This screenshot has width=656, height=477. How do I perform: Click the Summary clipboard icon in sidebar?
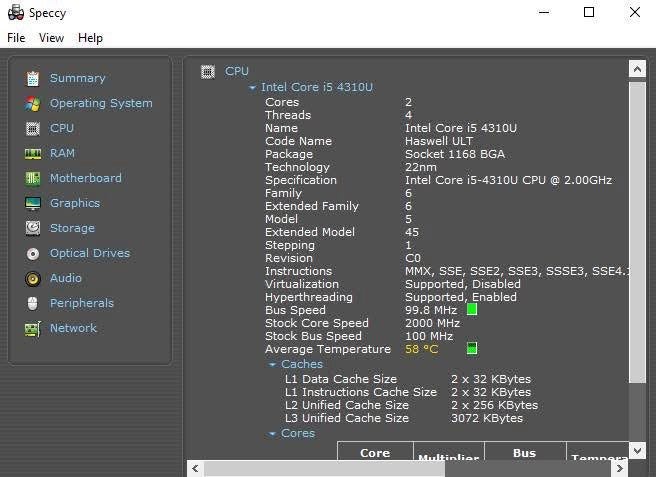tap(33, 79)
